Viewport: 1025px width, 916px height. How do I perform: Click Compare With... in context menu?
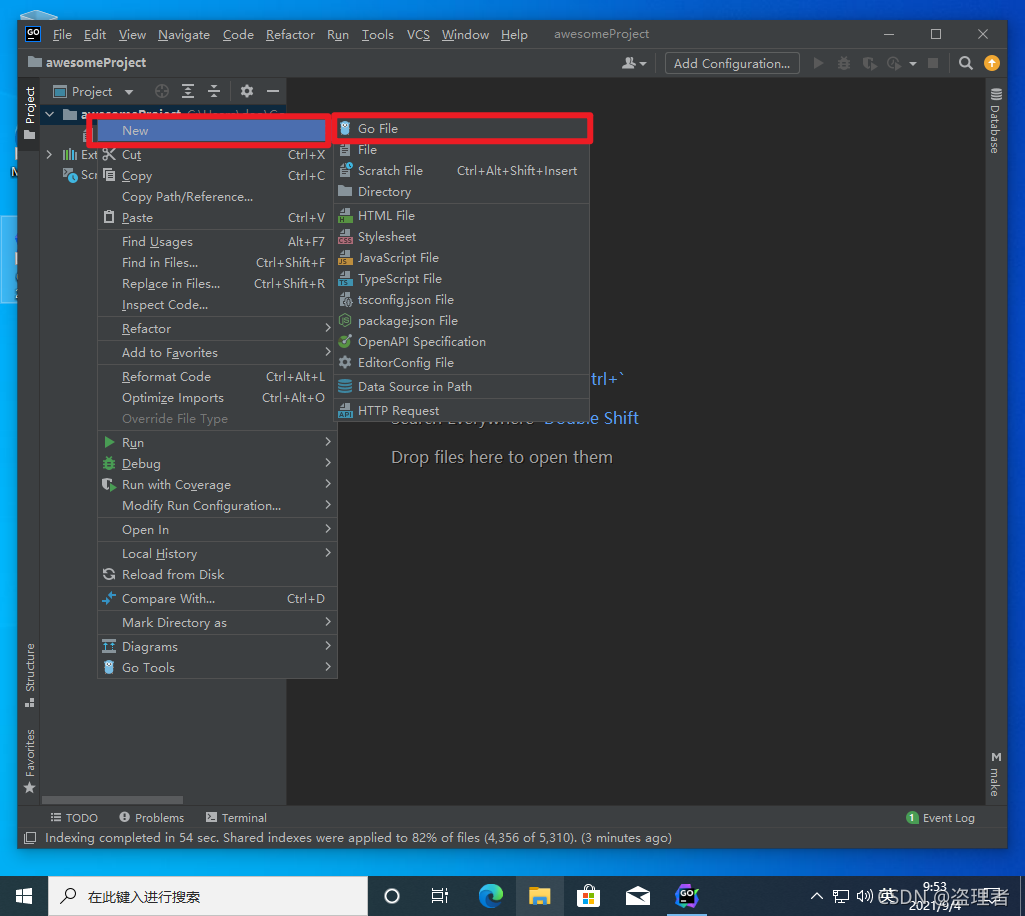(217, 599)
